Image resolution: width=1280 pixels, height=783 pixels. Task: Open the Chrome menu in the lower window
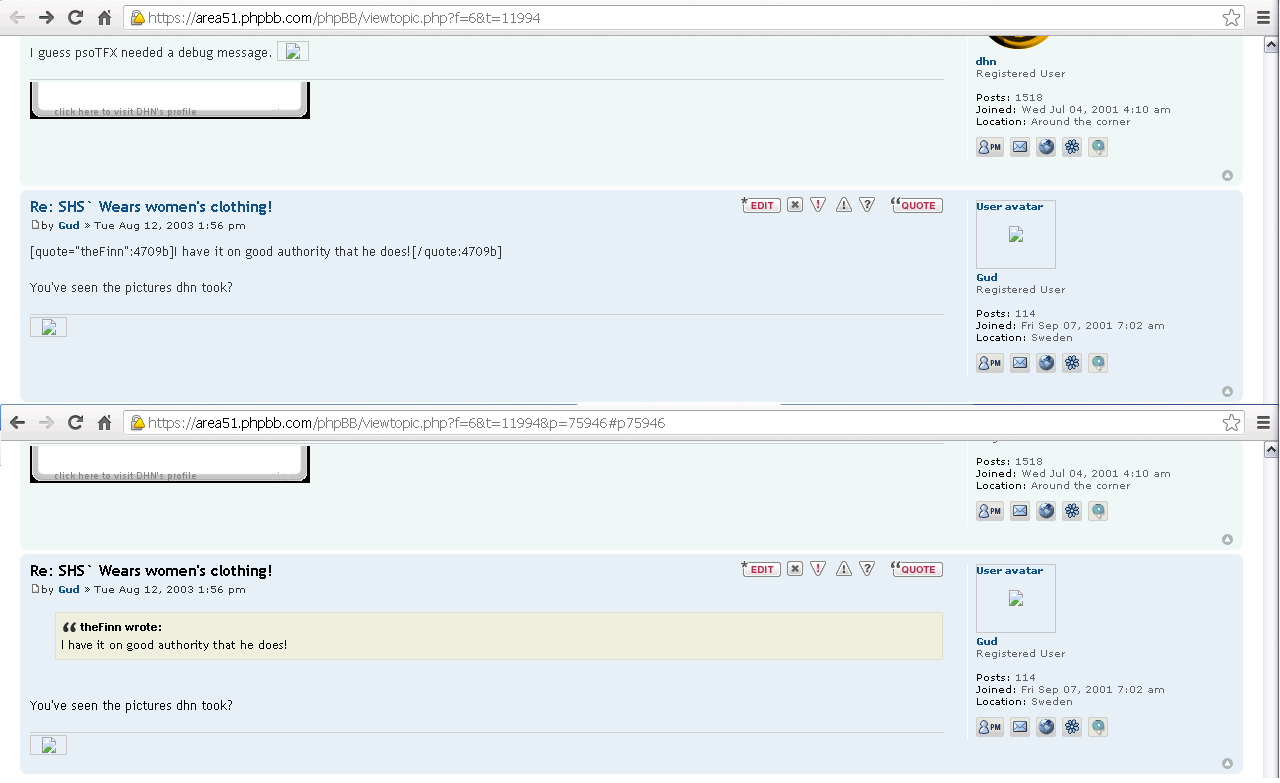(1263, 423)
